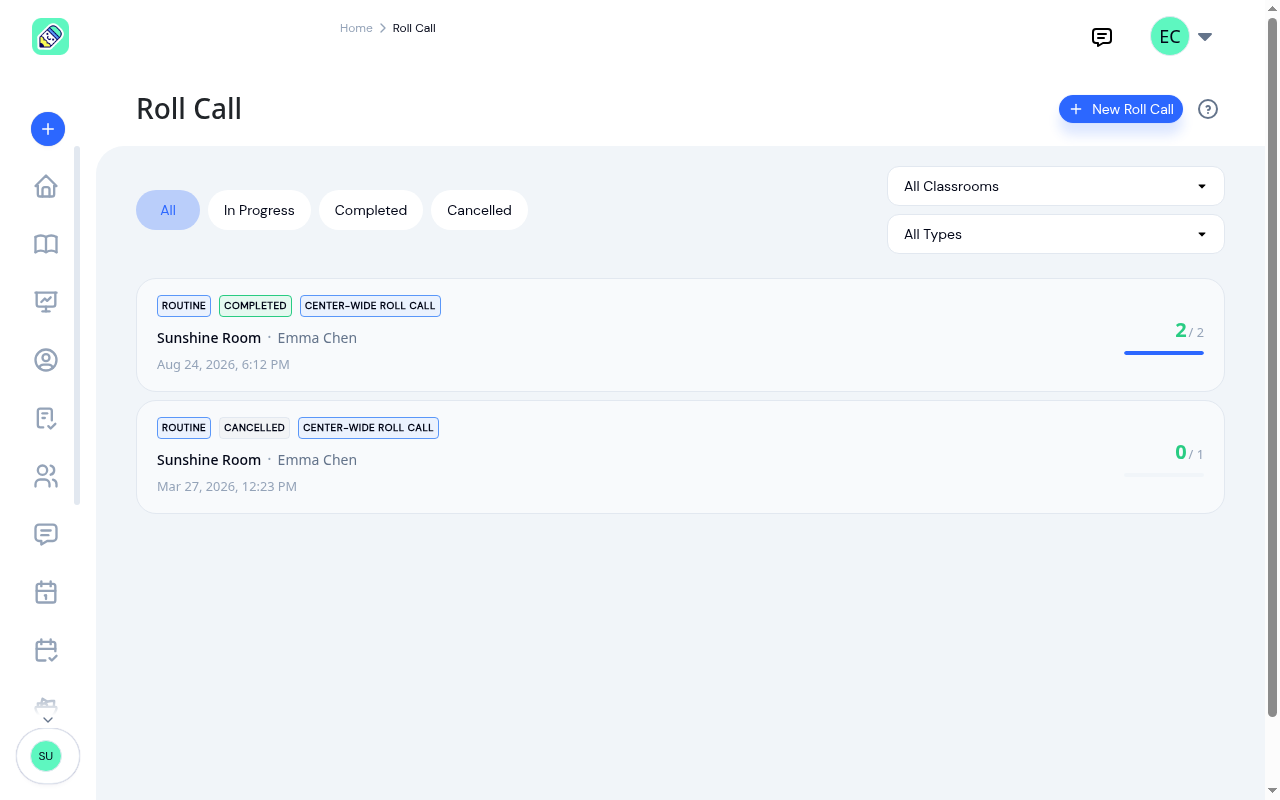
Task: Open the All Types dropdown
Action: tap(1056, 234)
